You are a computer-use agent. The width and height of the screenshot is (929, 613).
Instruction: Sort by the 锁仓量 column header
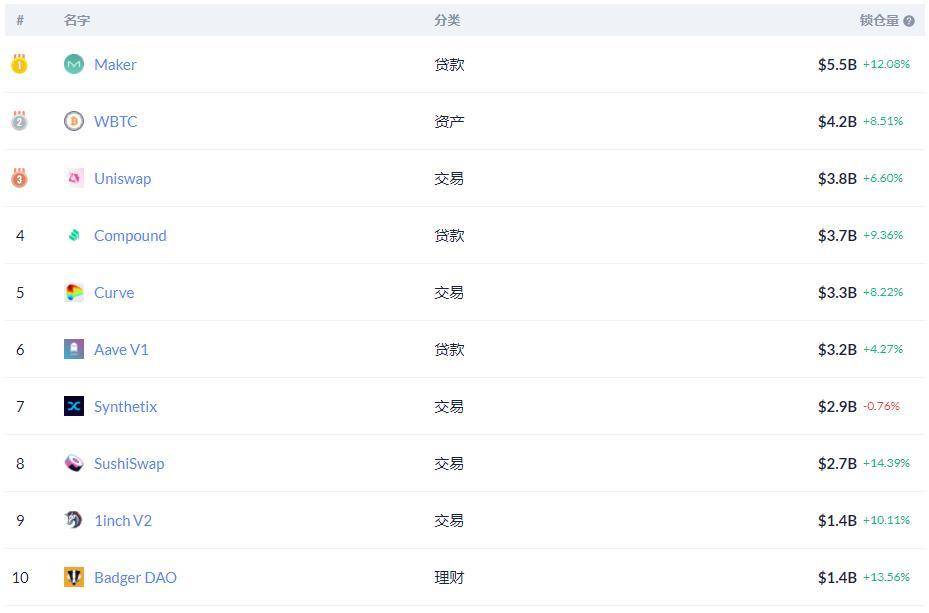click(879, 20)
